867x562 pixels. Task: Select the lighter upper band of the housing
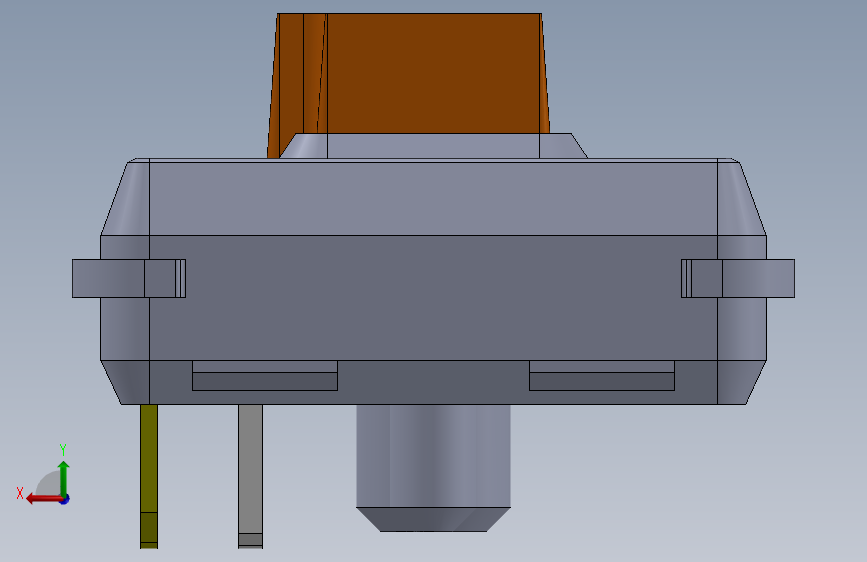click(x=433, y=199)
